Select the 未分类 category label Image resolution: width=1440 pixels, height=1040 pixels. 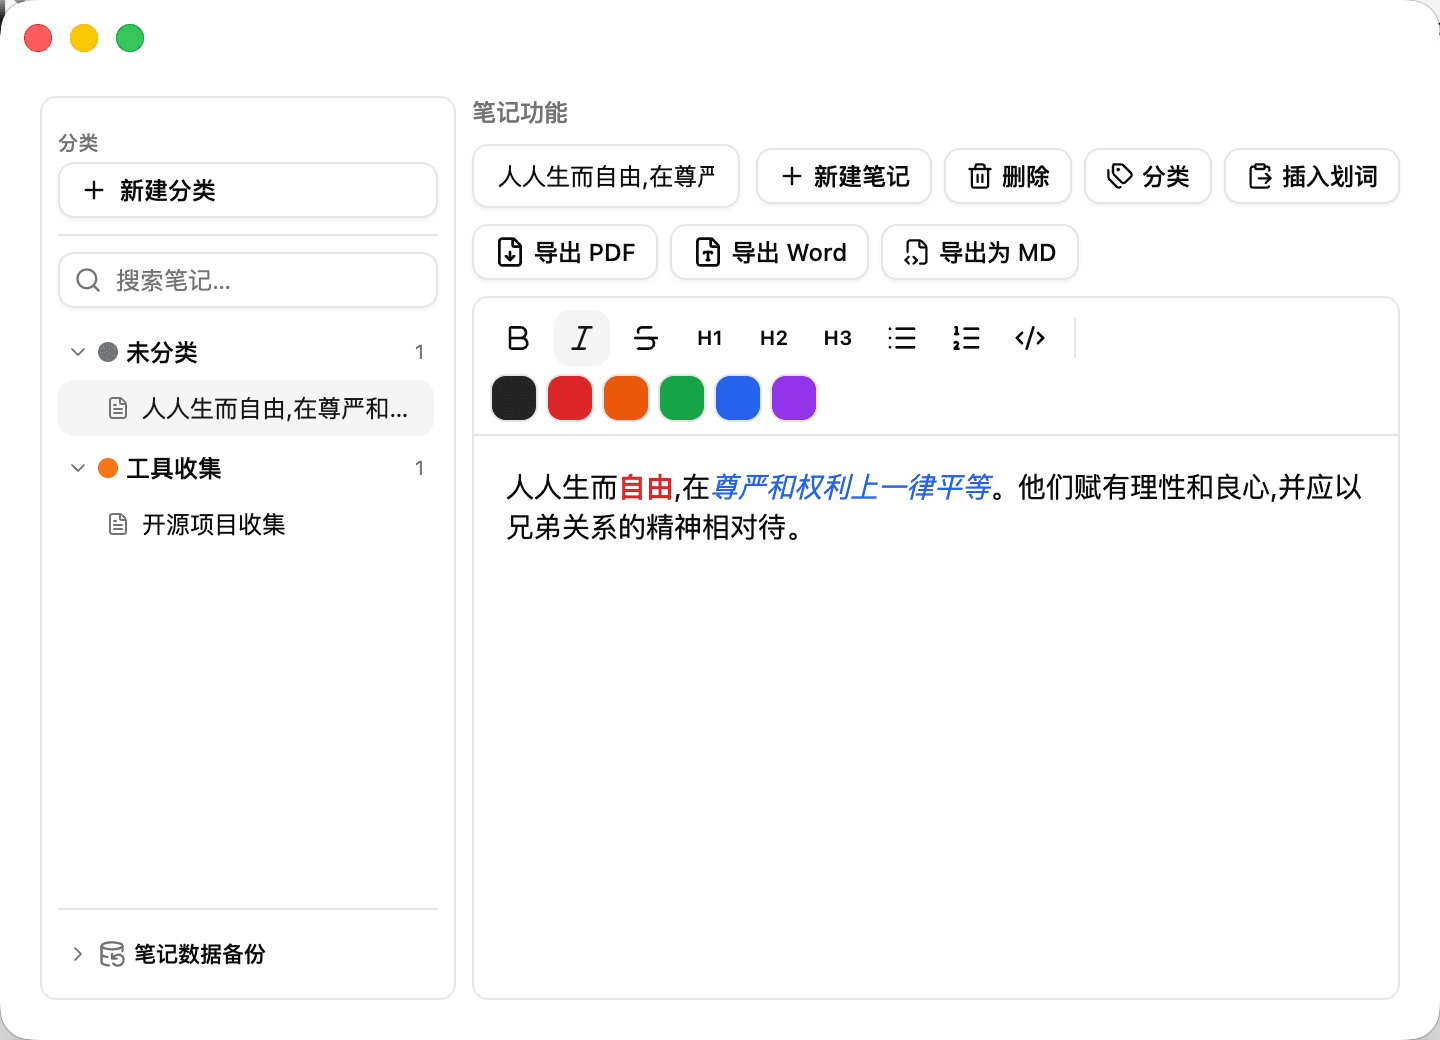coord(162,352)
